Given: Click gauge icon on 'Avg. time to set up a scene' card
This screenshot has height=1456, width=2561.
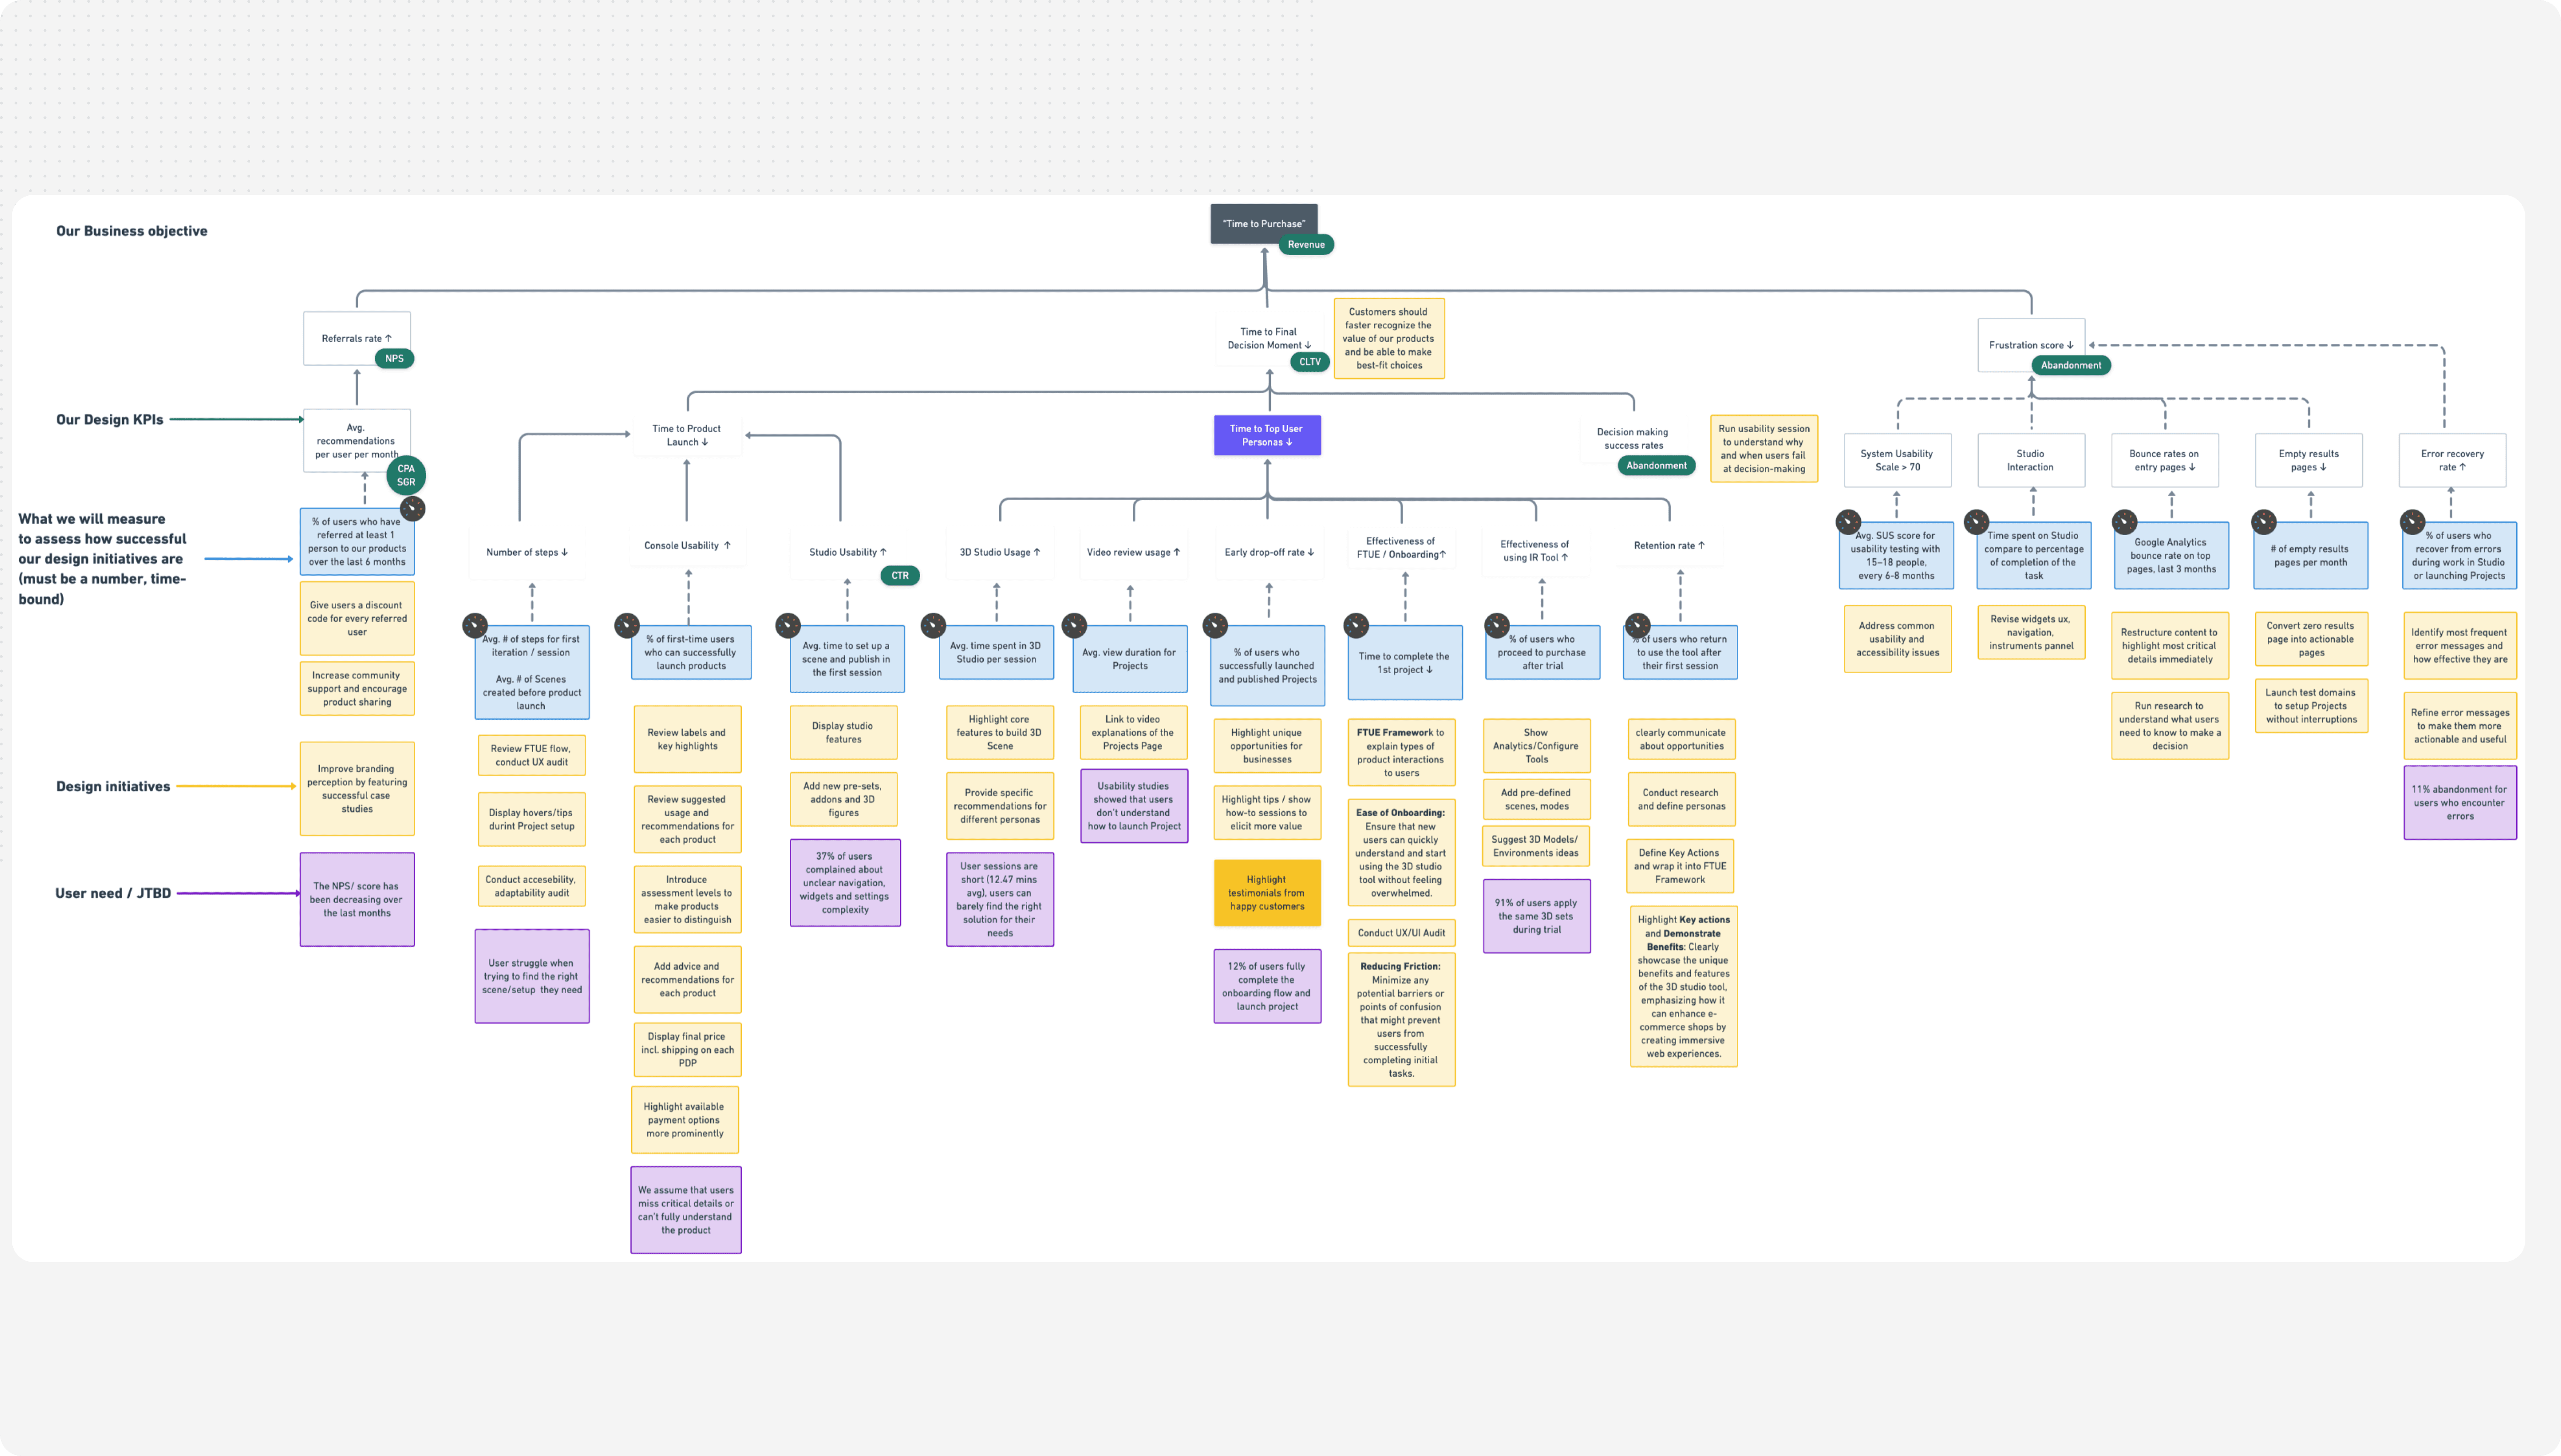Looking at the screenshot, I should click(788, 626).
